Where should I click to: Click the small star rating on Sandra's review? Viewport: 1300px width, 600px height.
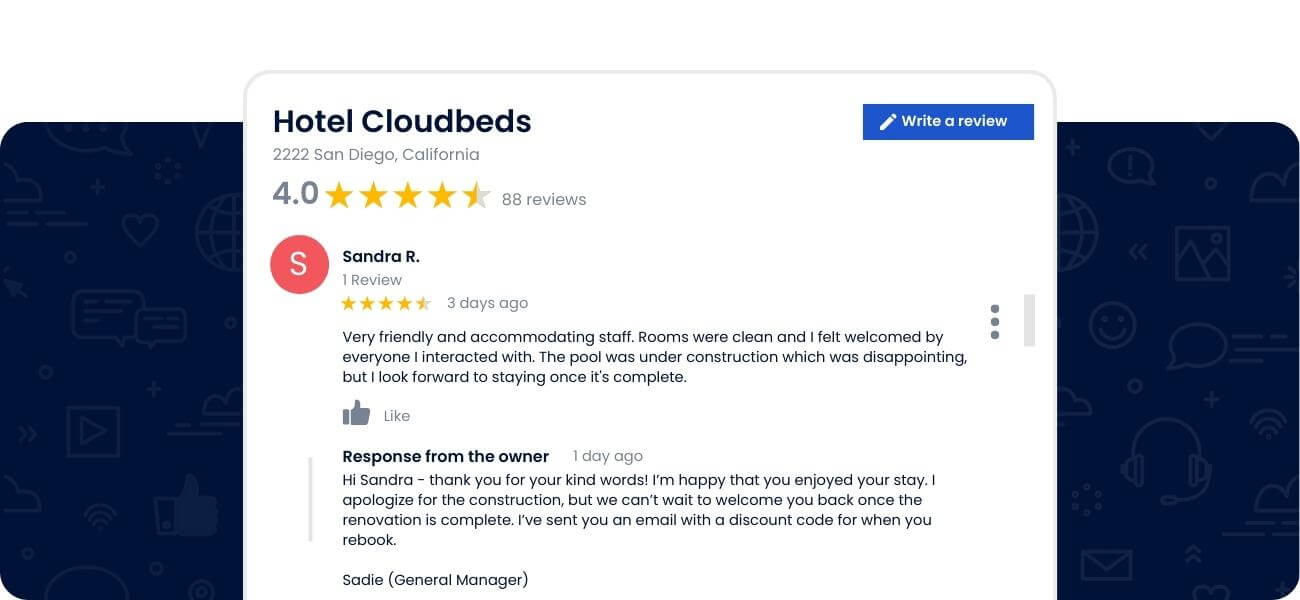(x=386, y=303)
